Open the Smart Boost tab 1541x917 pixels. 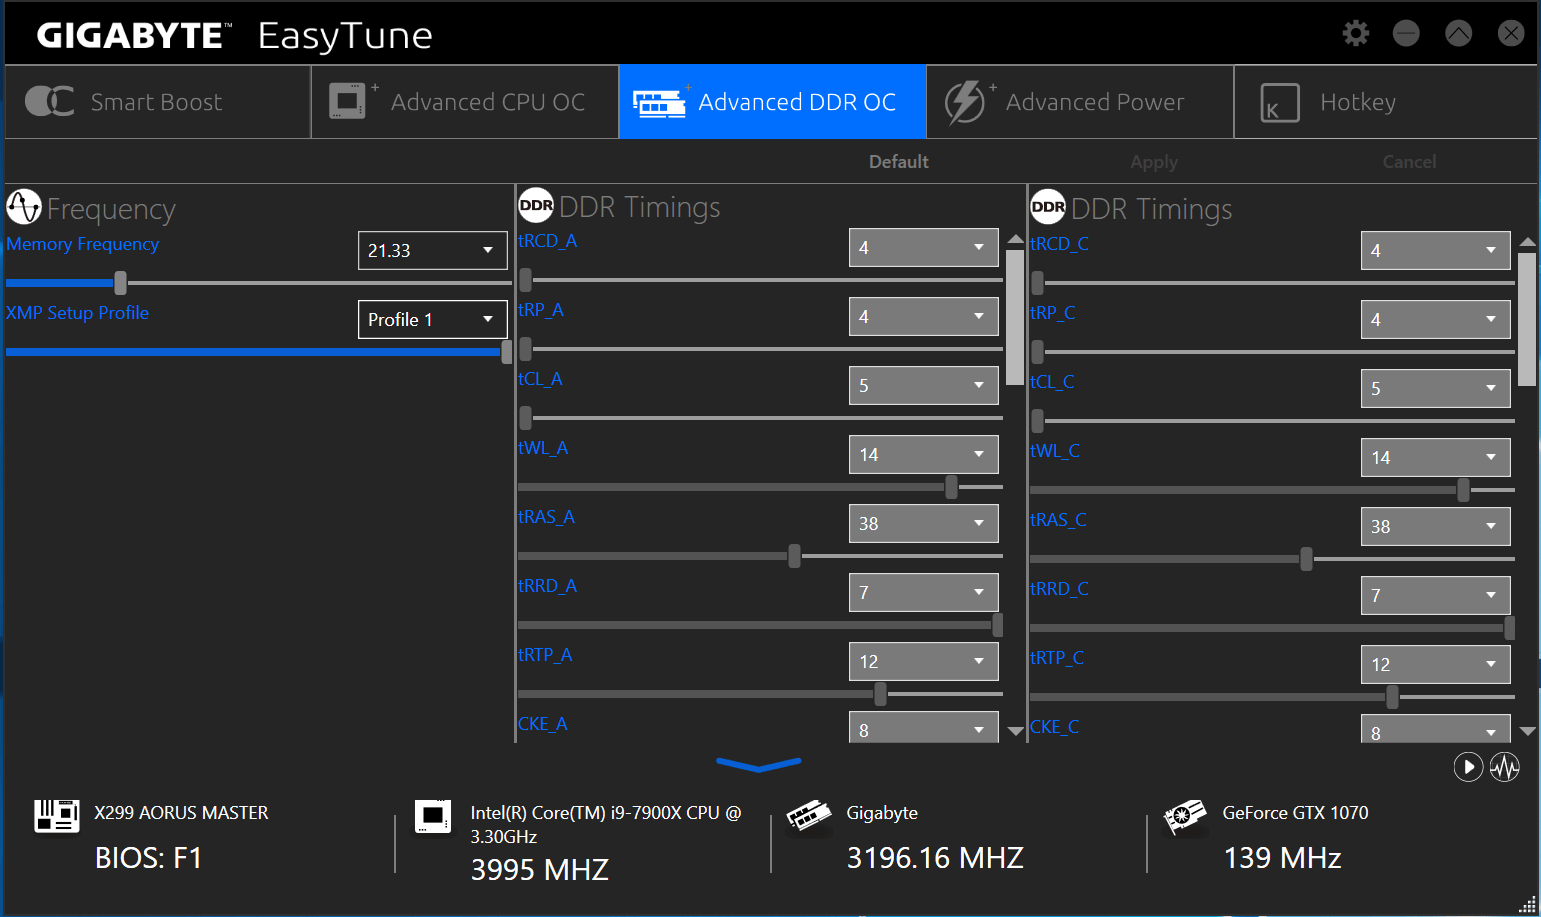[157, 102]
